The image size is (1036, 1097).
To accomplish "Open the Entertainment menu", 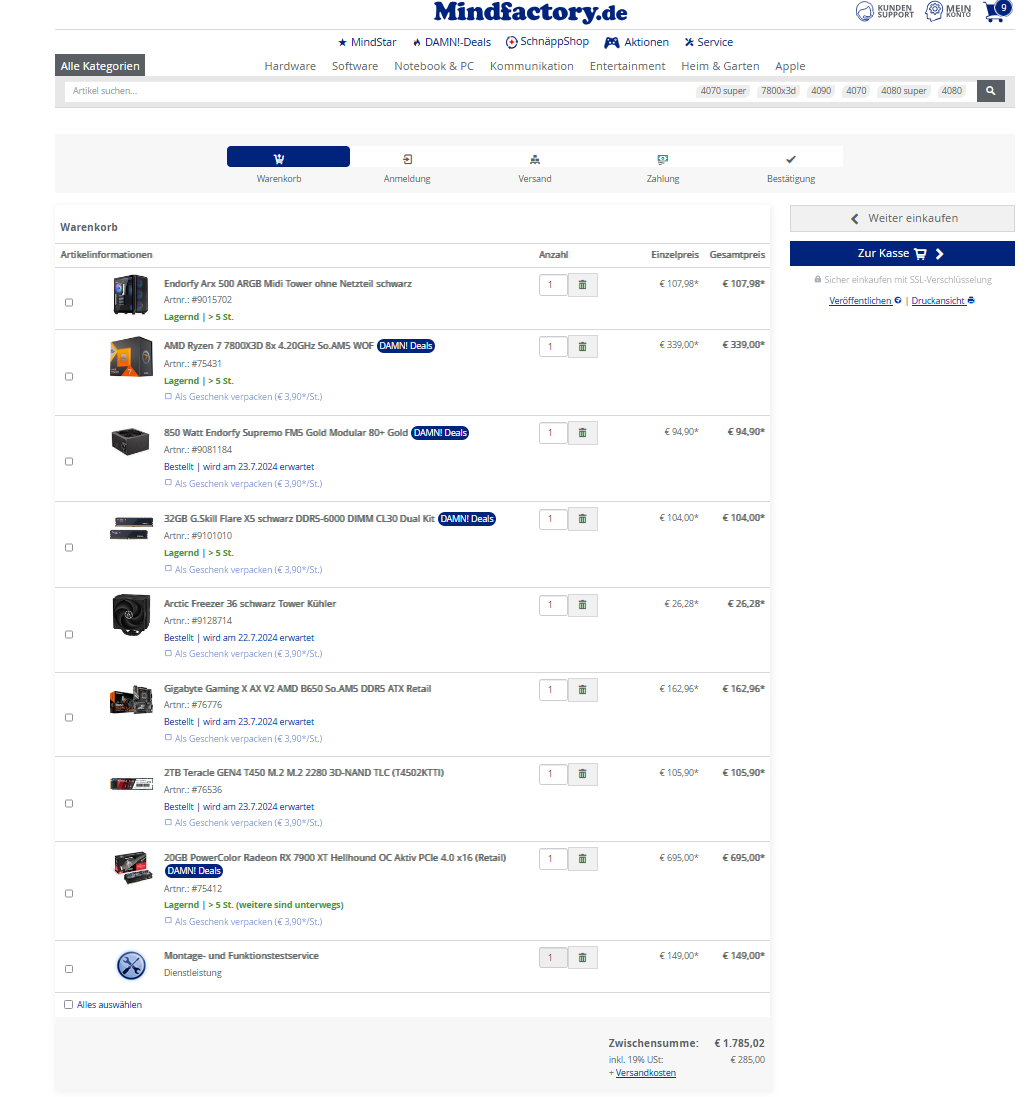I will point(627,66).
